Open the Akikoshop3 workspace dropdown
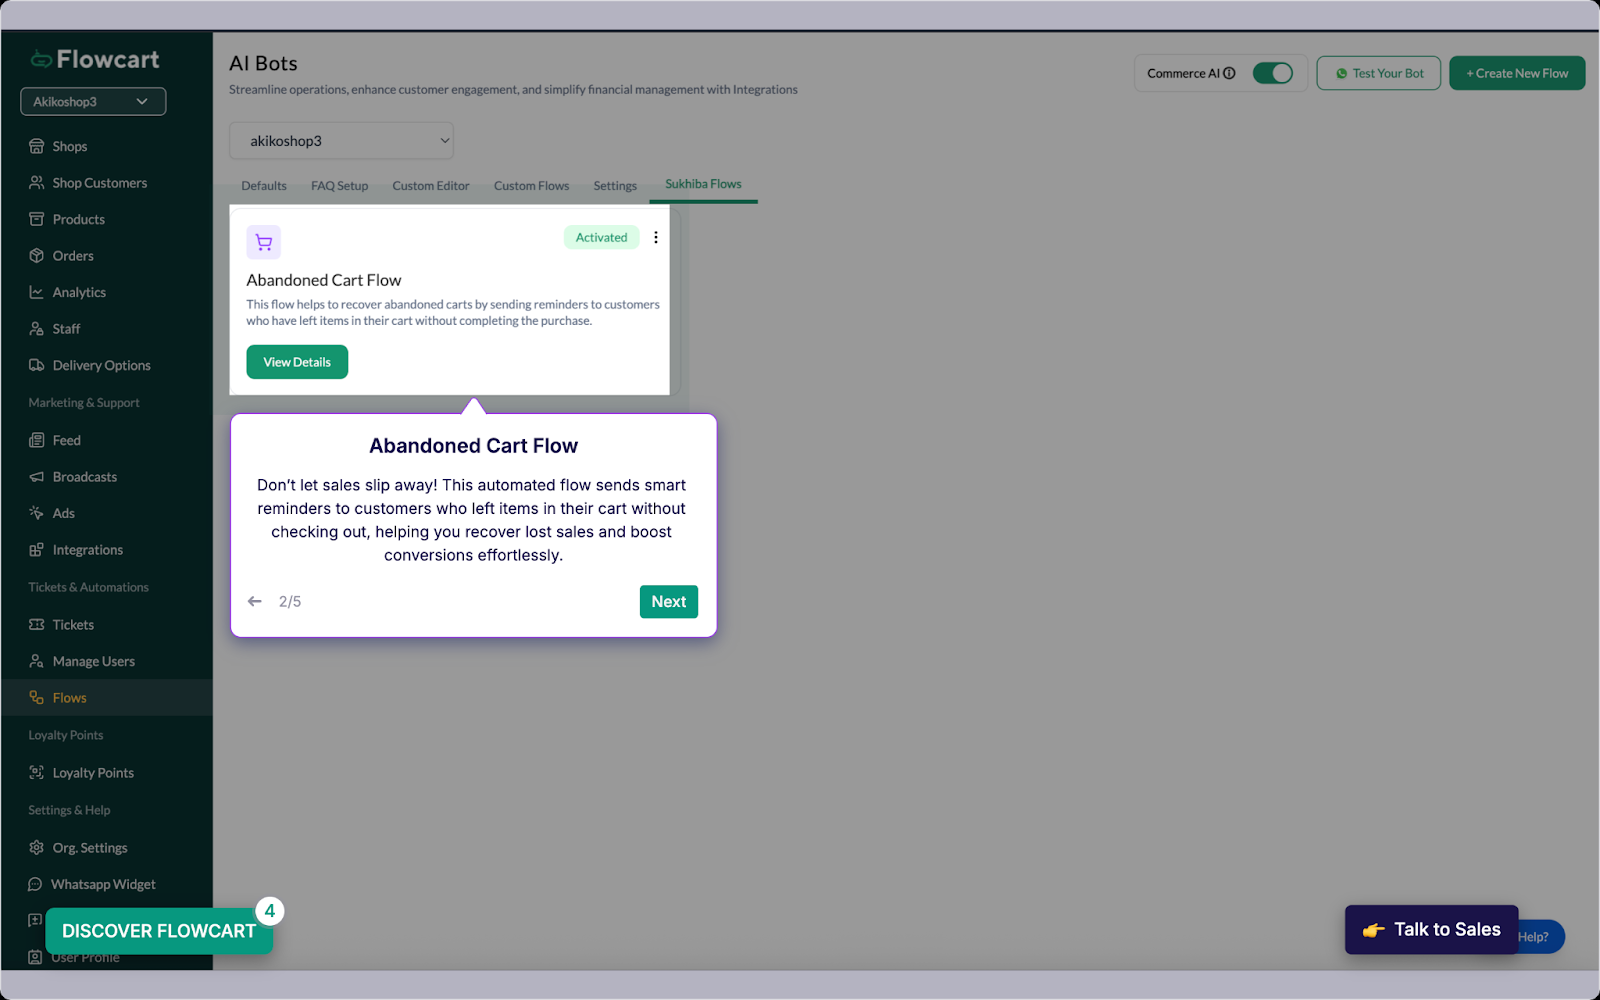Image resolution: width=1600 pixels, height=1000 pixels. click(x=93, y=101)
